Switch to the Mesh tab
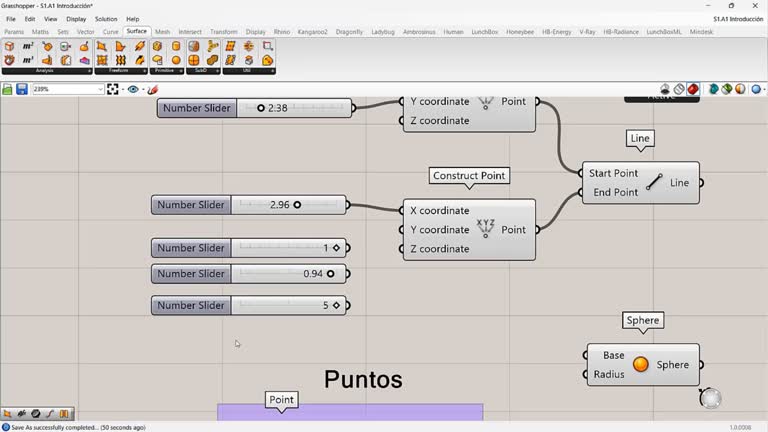This screenshot has width=768, height=432. pos(162,32)
